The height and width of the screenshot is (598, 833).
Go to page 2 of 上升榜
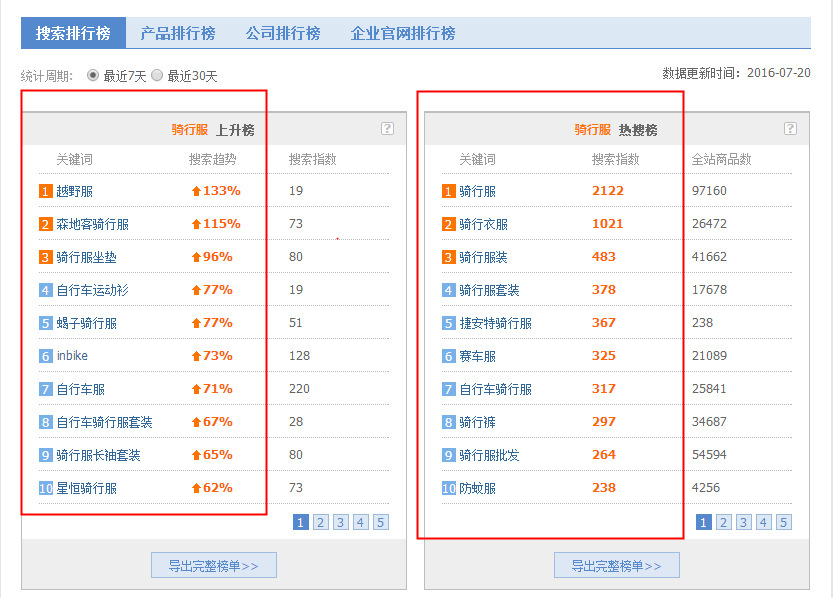pyautogui.click(x=320, y=522)
